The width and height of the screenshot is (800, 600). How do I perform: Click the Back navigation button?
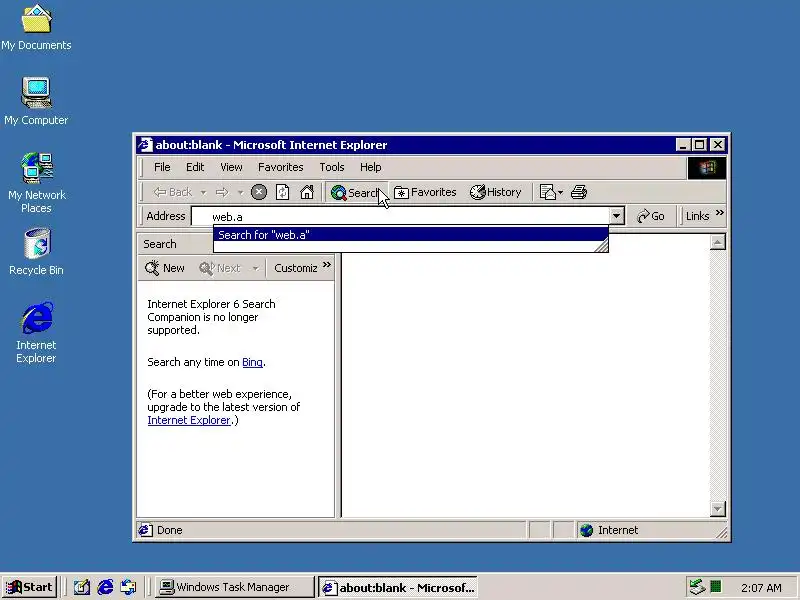click(x=172, y=192)
